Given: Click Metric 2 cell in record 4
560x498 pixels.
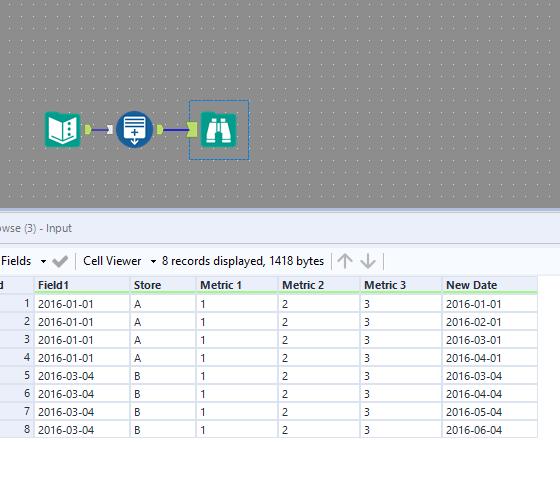Looking at the screenshot, I should [319, 358].
